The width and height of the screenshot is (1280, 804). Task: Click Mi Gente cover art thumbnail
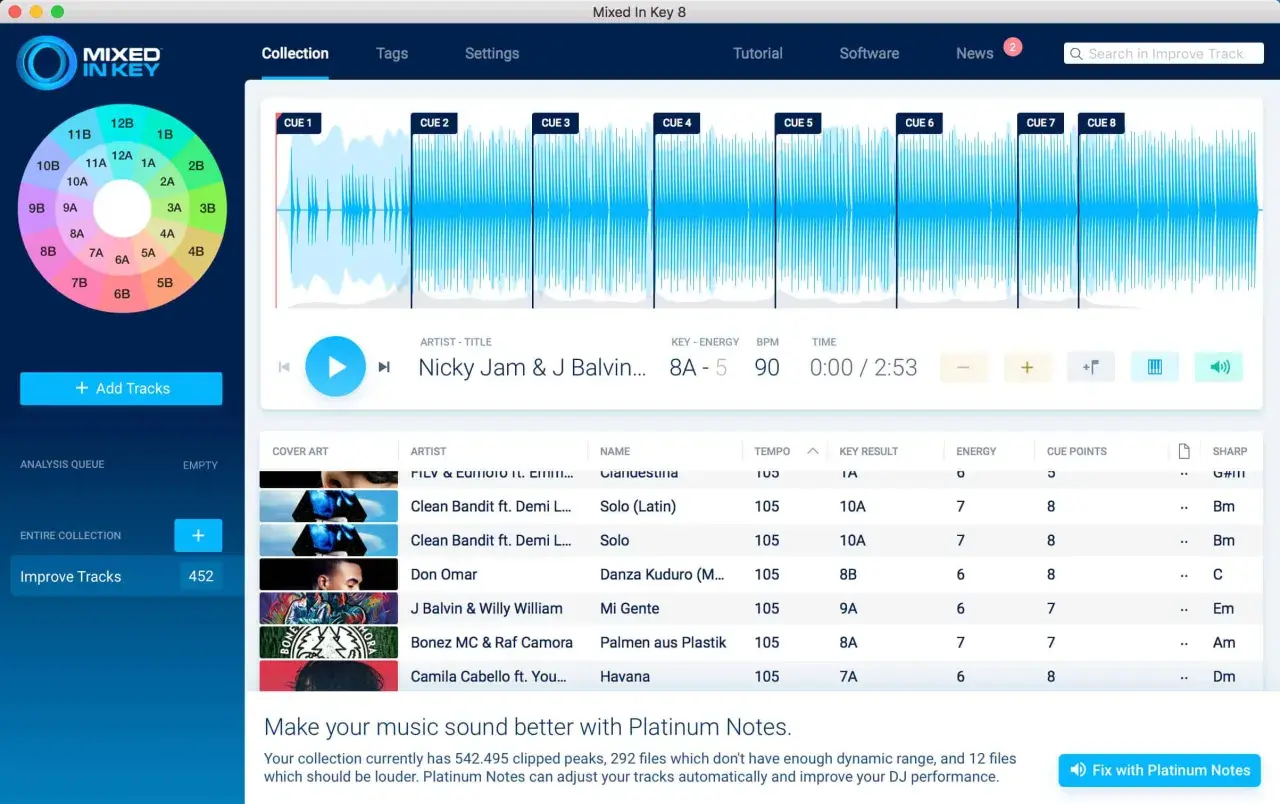328,608
